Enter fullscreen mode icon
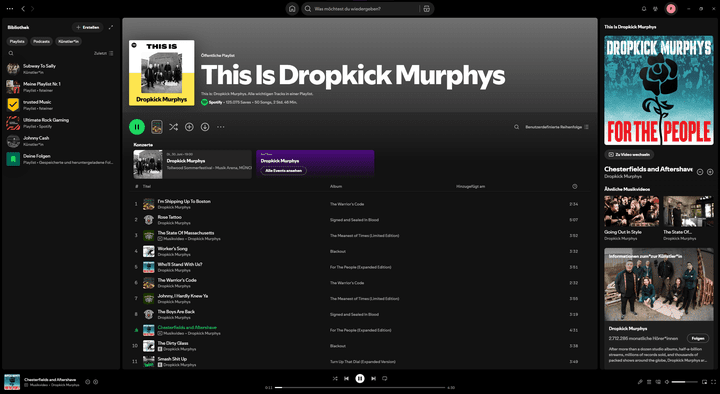 click(x=714, y=382)
